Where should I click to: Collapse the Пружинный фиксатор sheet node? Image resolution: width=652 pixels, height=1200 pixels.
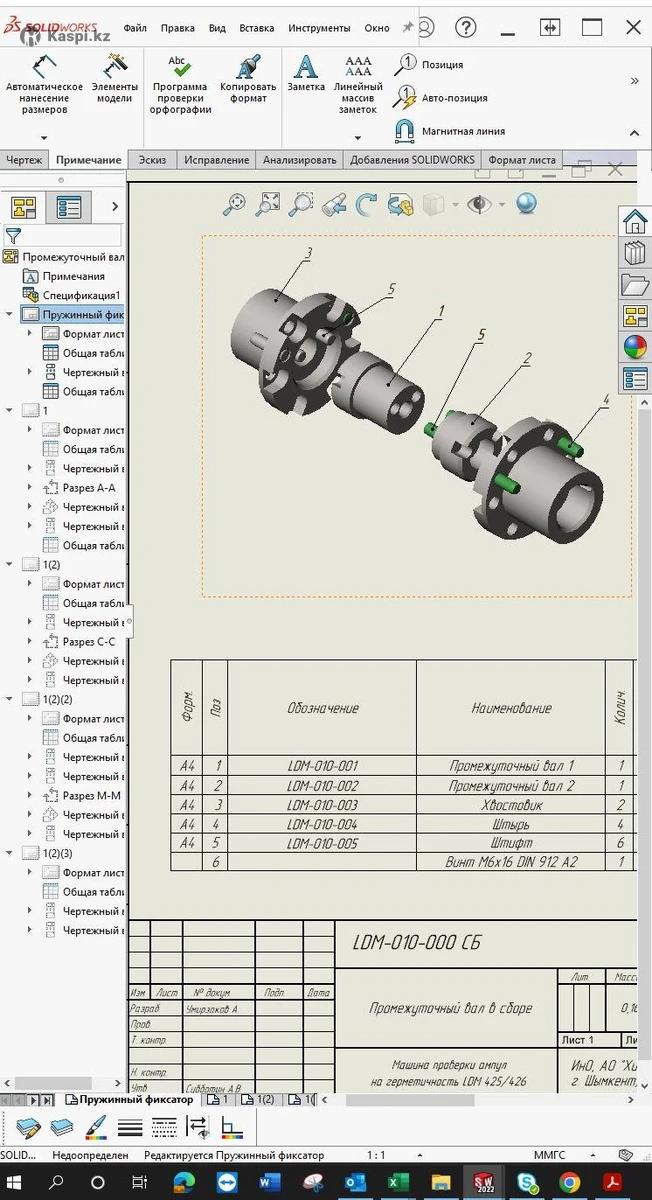tap(10, 314)
